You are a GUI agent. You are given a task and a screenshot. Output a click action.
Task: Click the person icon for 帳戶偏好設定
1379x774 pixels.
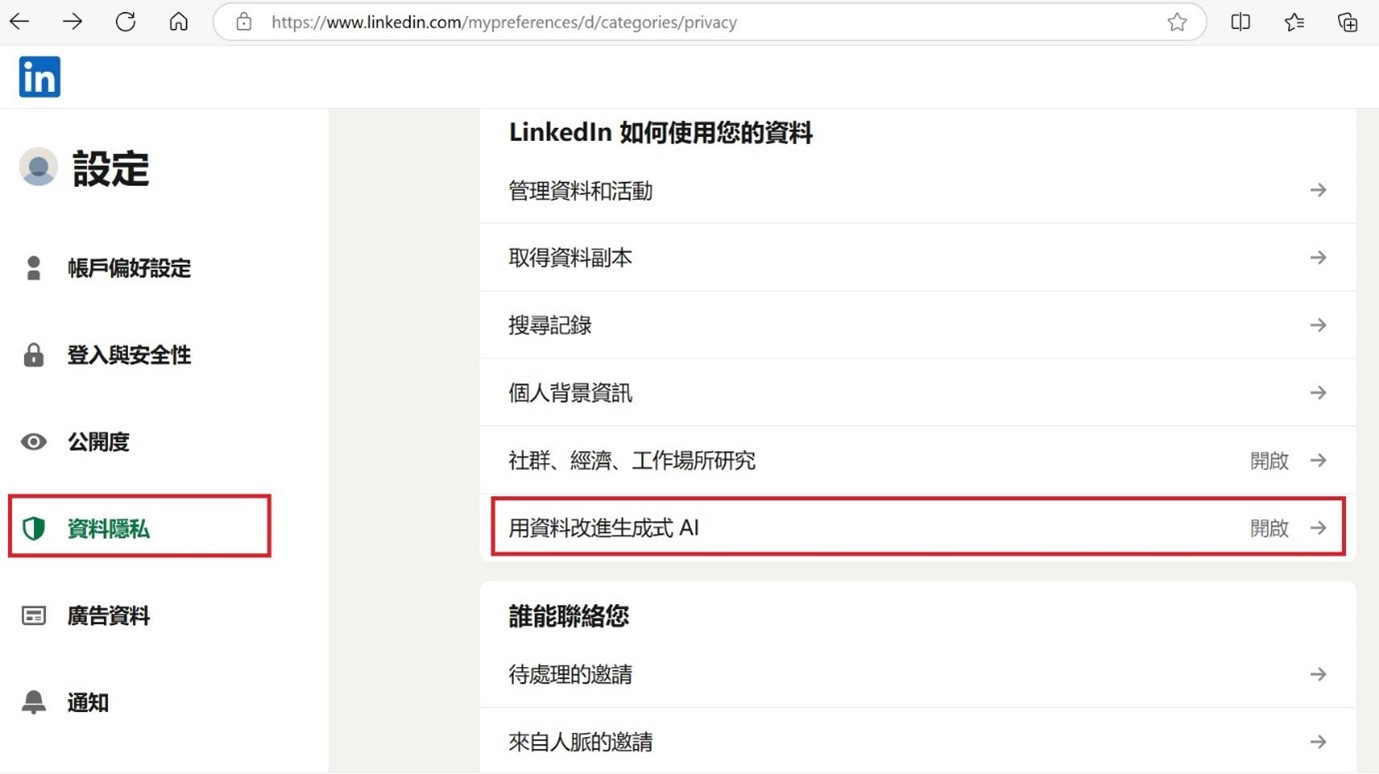33,268
